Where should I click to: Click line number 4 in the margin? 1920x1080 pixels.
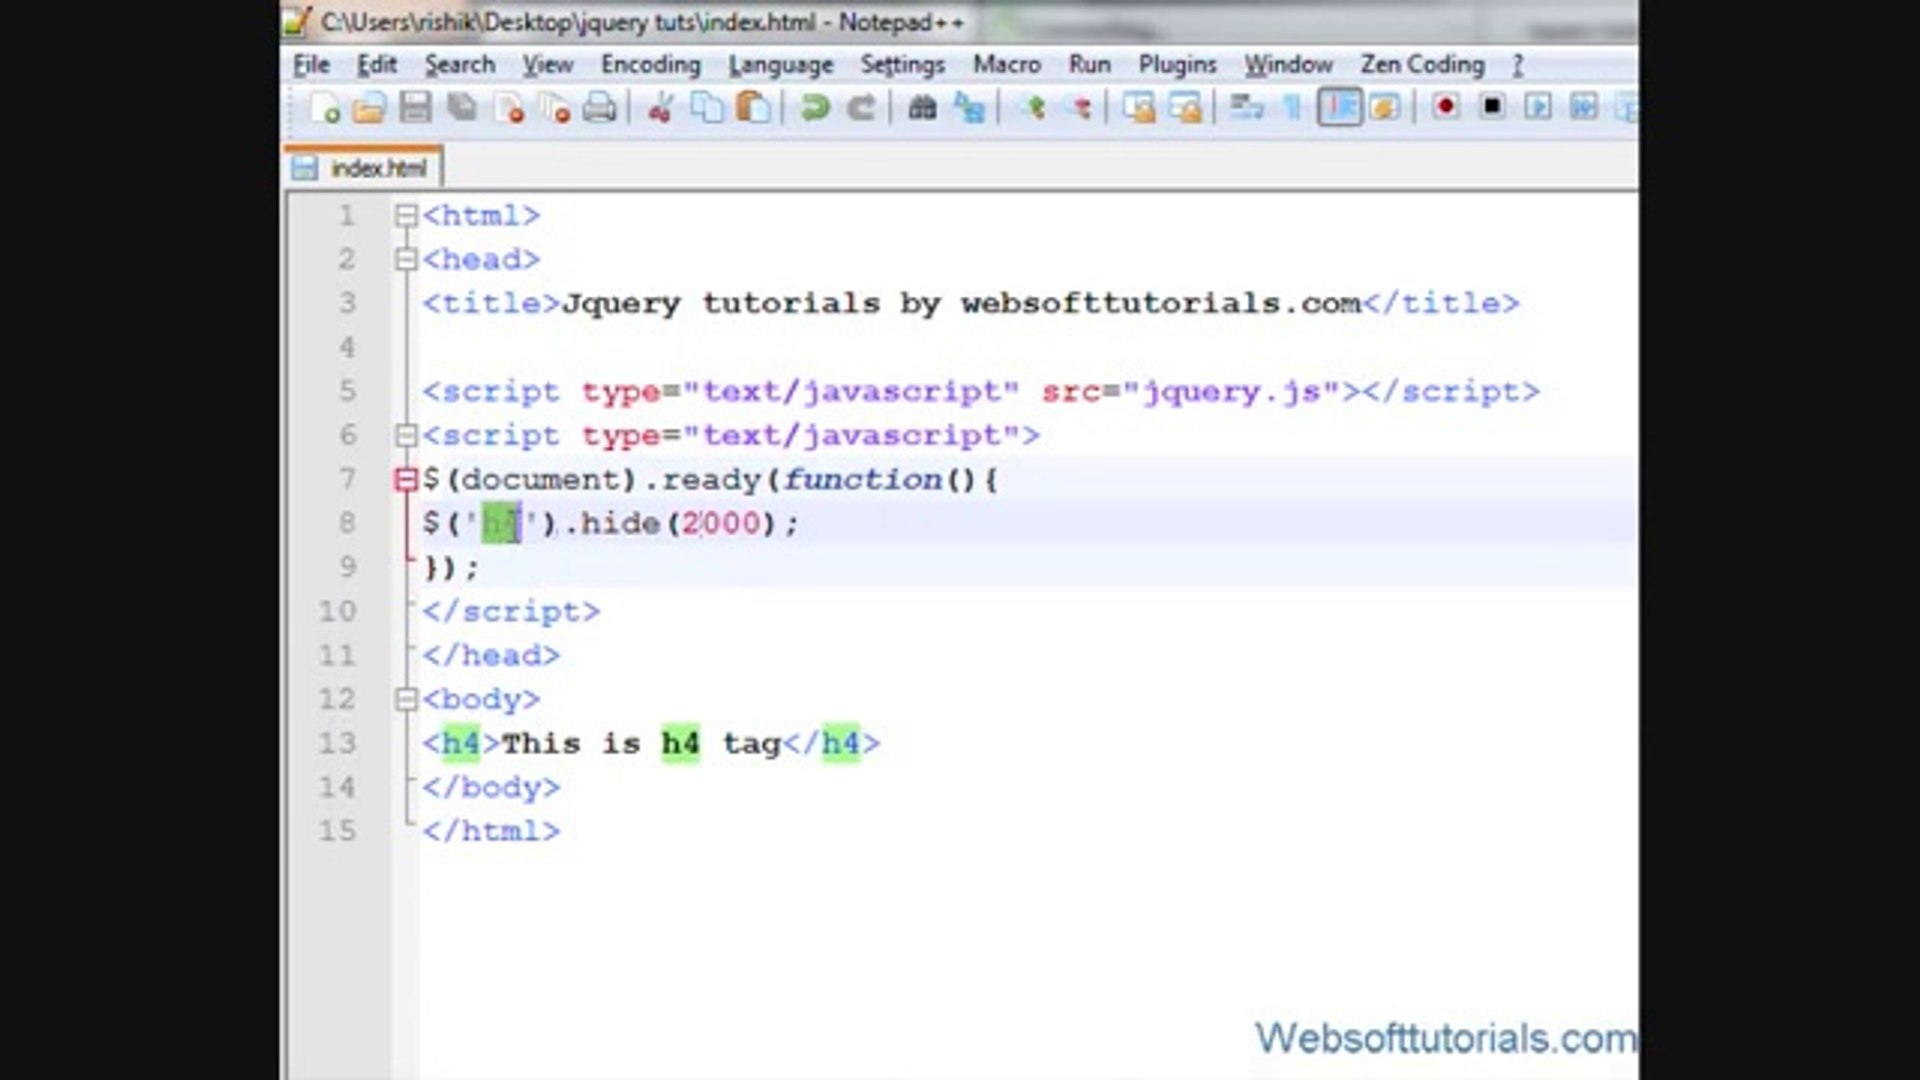pos(346,348)
